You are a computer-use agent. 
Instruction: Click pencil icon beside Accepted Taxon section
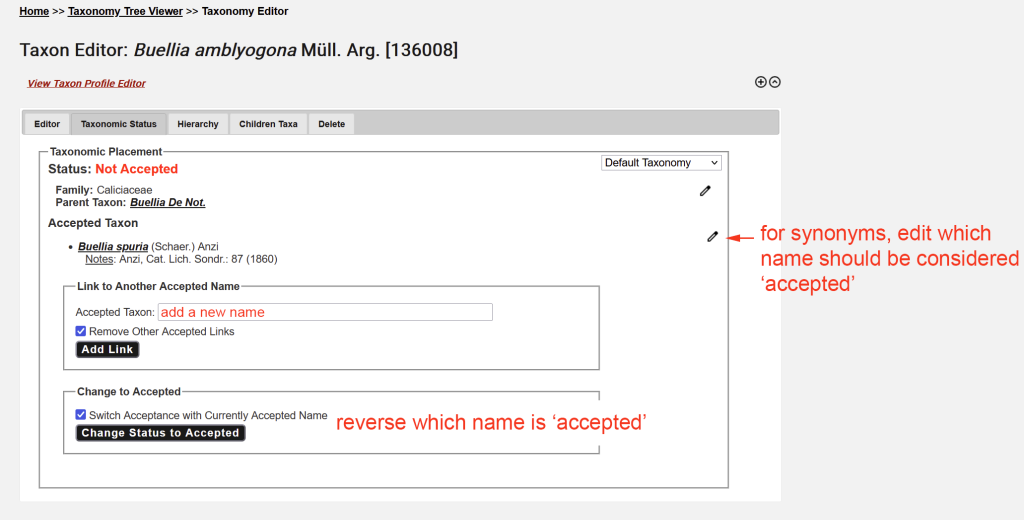click(712, 236)
